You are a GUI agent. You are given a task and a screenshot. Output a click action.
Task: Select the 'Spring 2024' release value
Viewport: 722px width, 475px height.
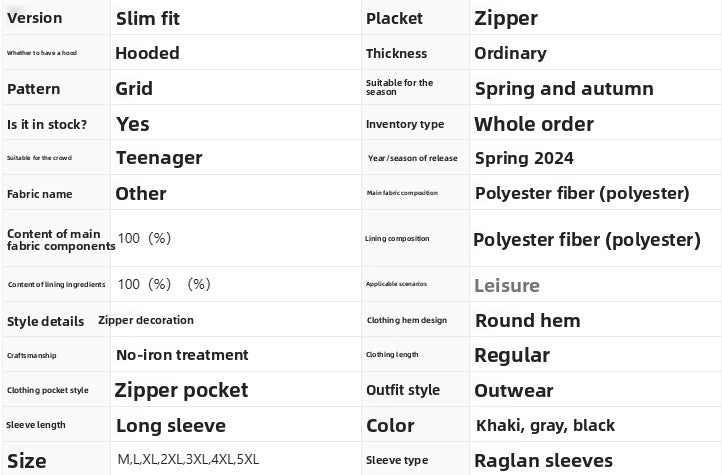point(524,158)
